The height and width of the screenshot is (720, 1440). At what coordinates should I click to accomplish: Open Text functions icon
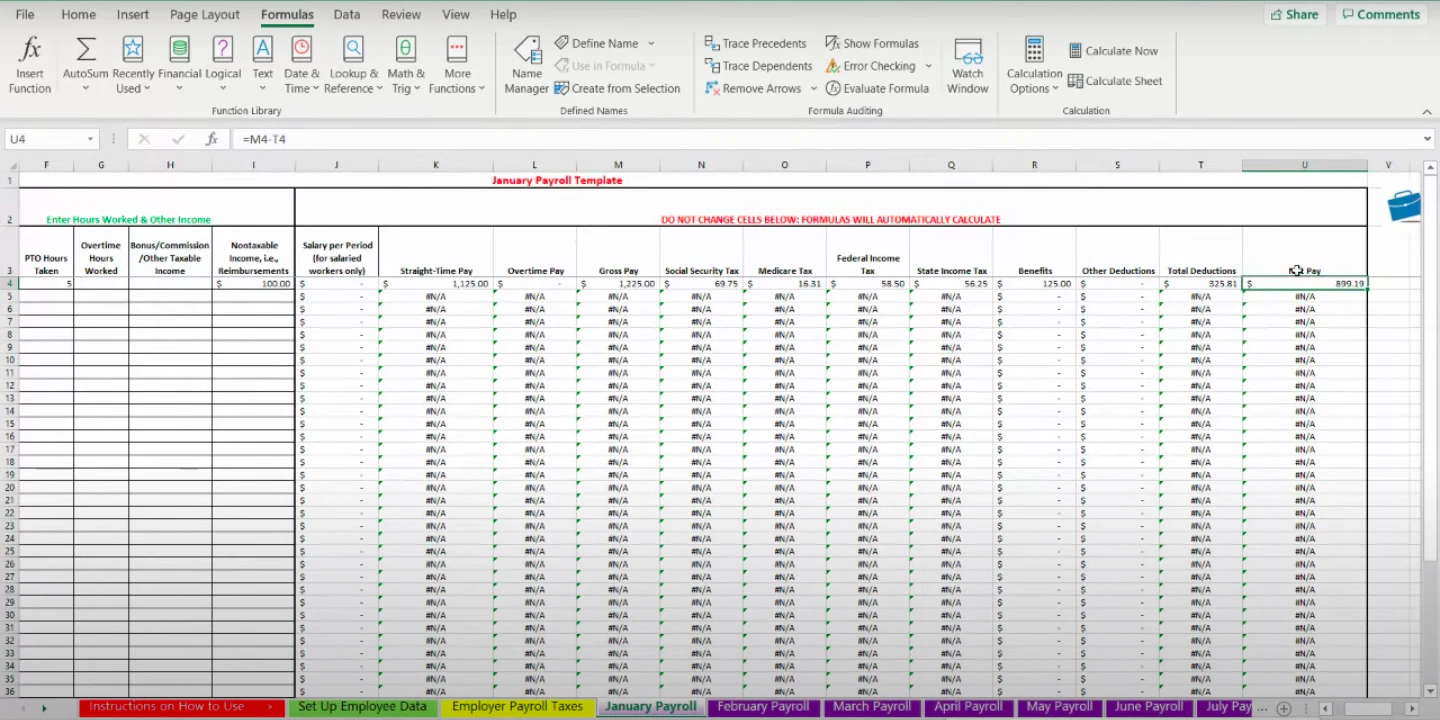point(262,49)
